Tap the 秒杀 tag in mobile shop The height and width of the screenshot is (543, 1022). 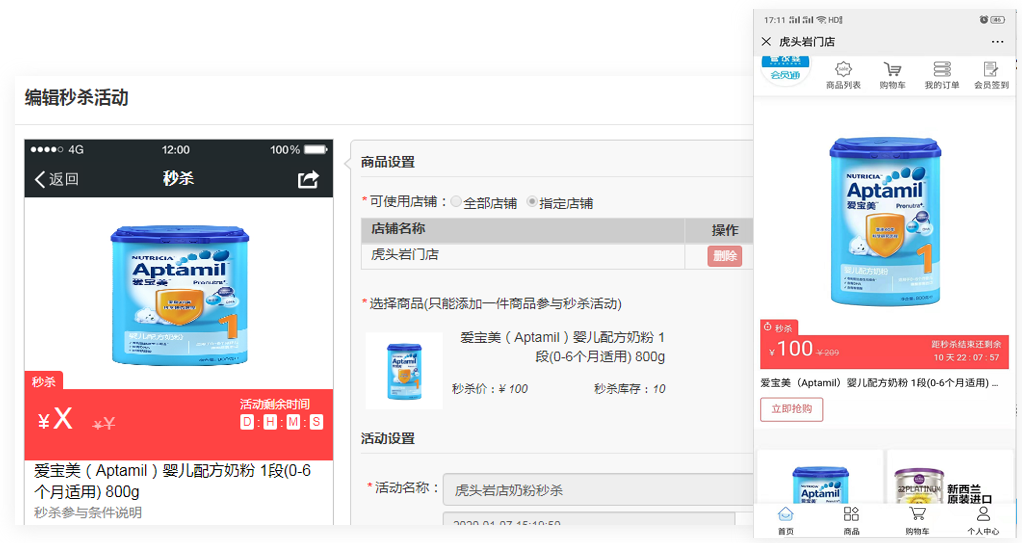(x=779, y=328)
